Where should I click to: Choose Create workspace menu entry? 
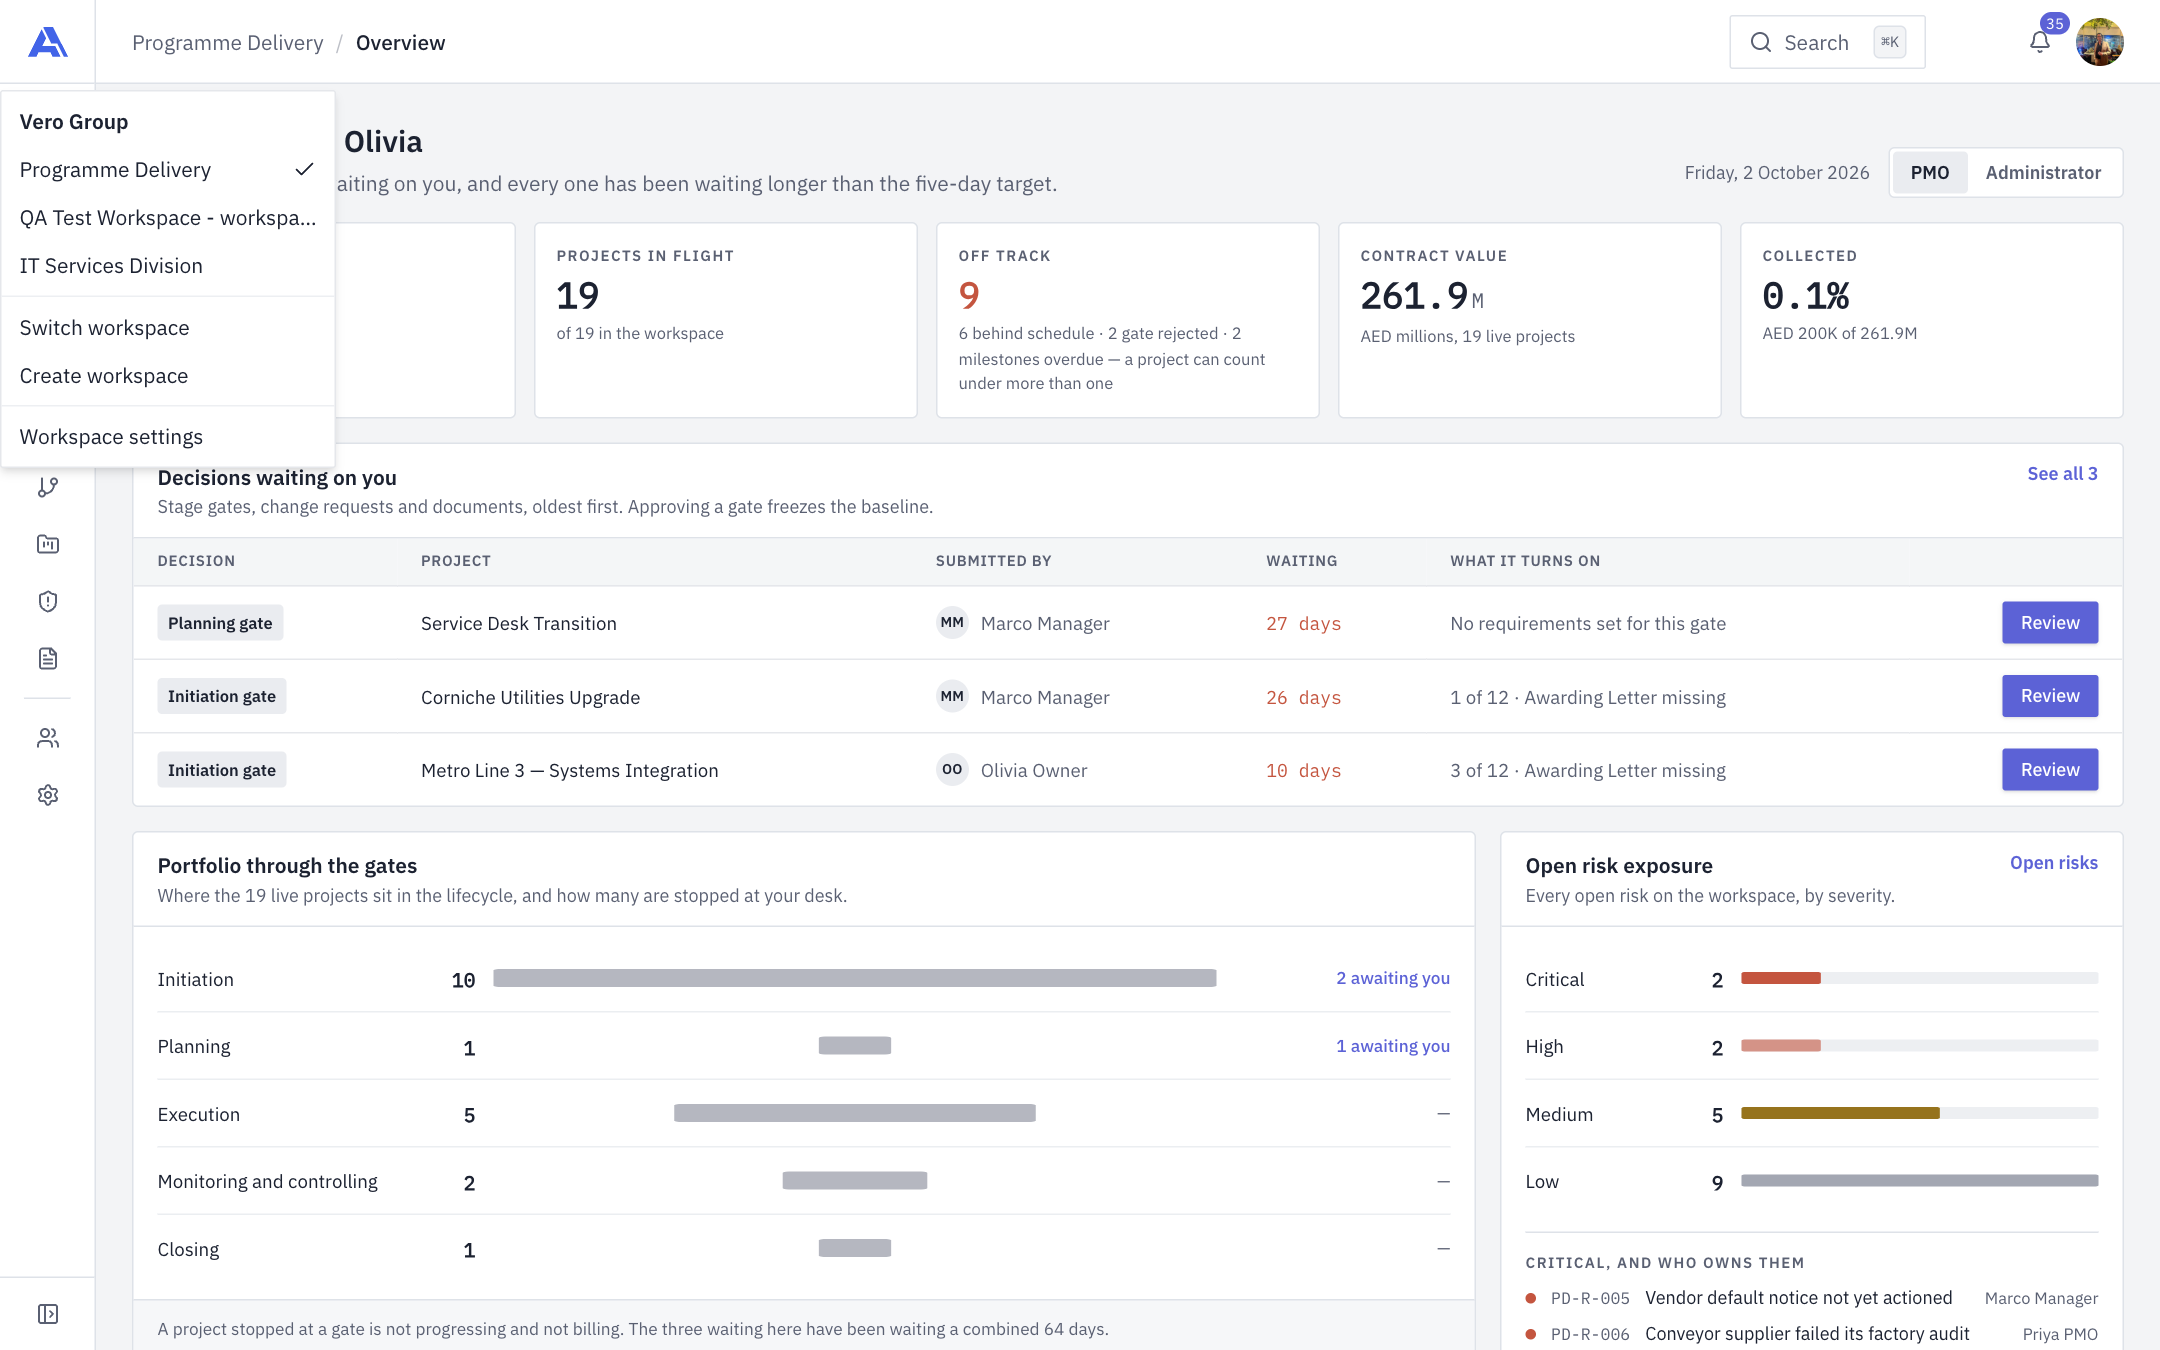pyautogui.click(x=168, y=376)
